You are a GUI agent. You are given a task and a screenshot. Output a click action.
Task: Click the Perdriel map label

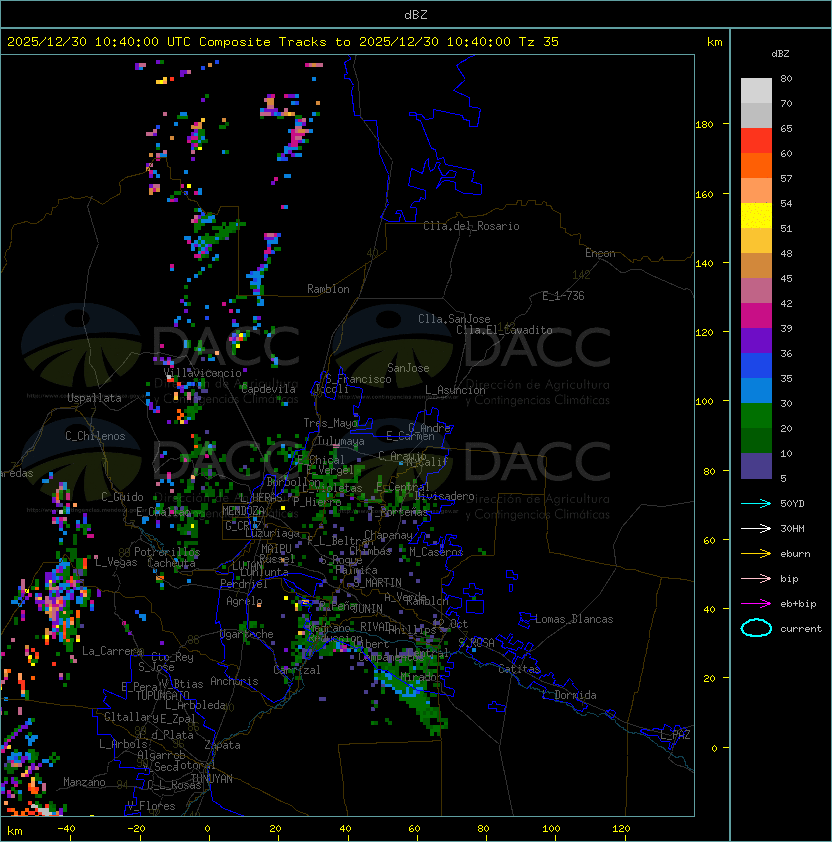click(244, 584)
